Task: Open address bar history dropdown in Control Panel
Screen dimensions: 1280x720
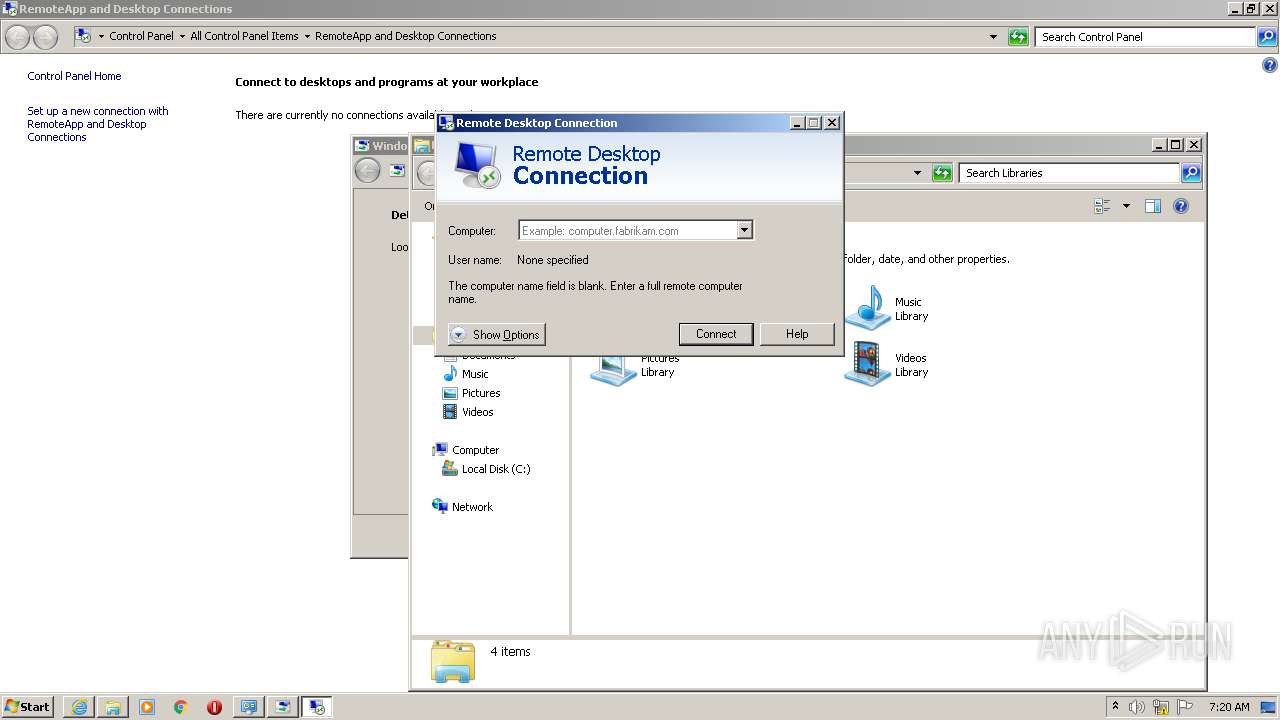Action: pos(993,37)
